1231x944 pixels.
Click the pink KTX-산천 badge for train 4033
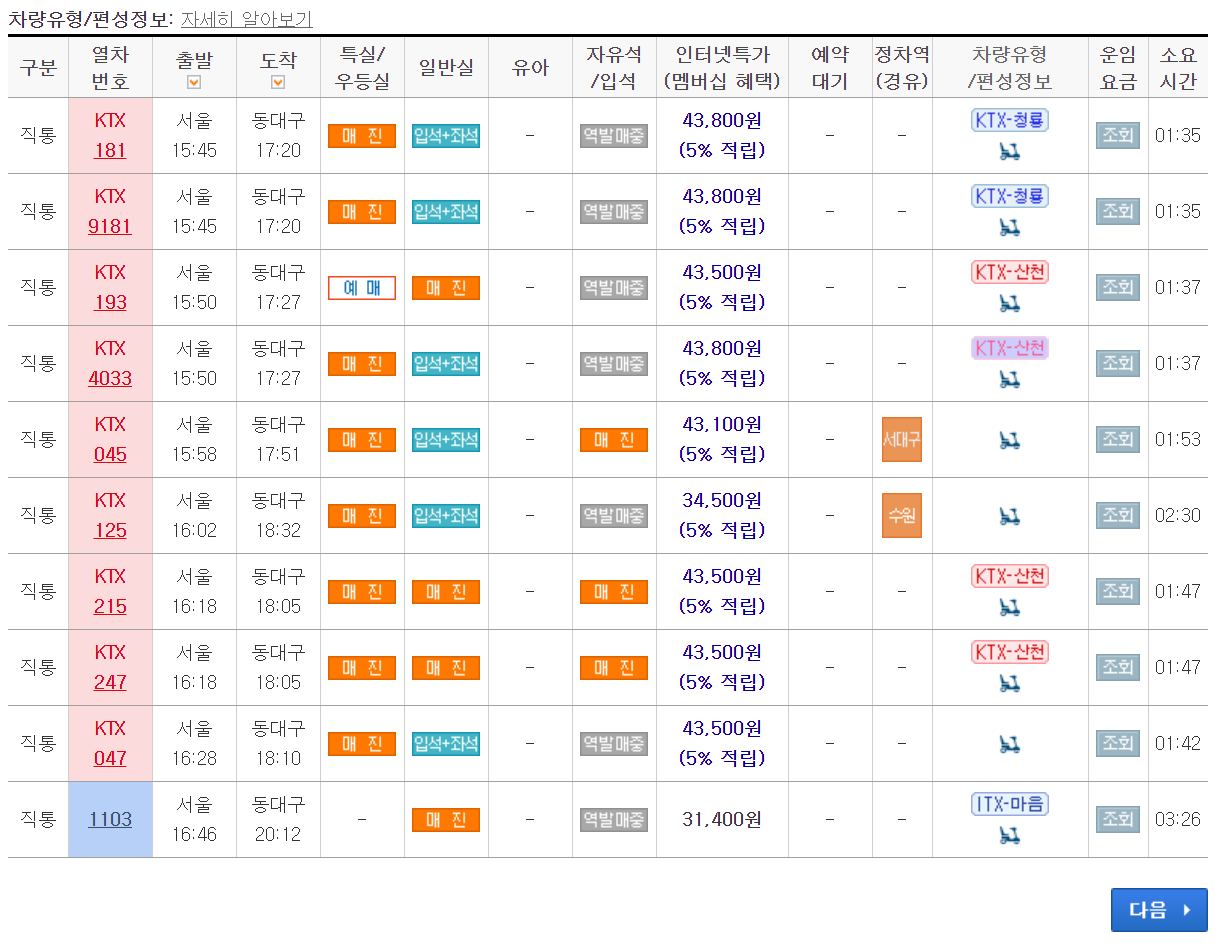pyautogui.click(x=1011, y=348)
